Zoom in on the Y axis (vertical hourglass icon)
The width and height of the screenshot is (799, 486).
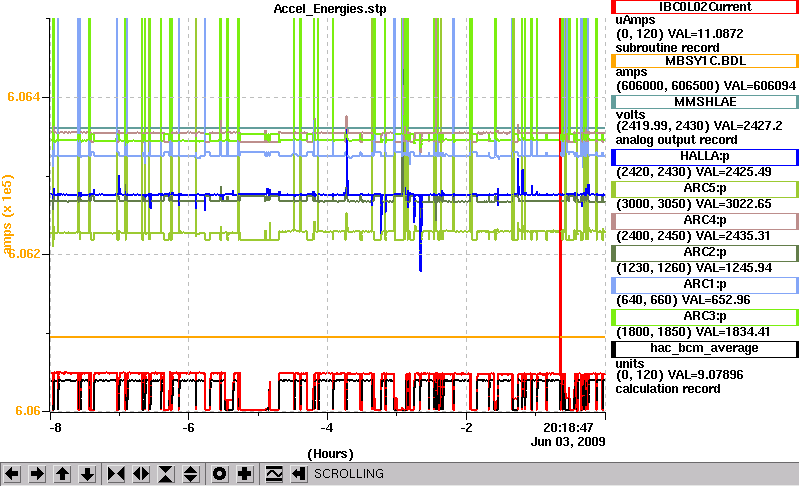click(166, 474)
